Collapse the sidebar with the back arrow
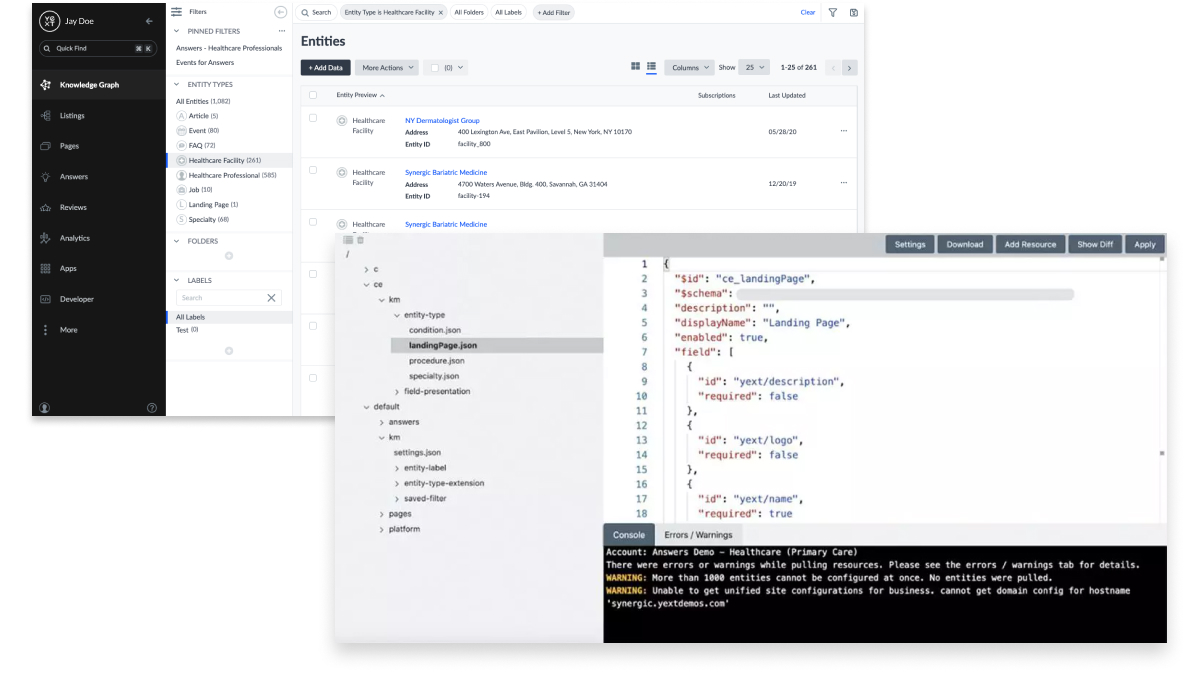Screen dimensions: 1200x678 coord(149,21)
